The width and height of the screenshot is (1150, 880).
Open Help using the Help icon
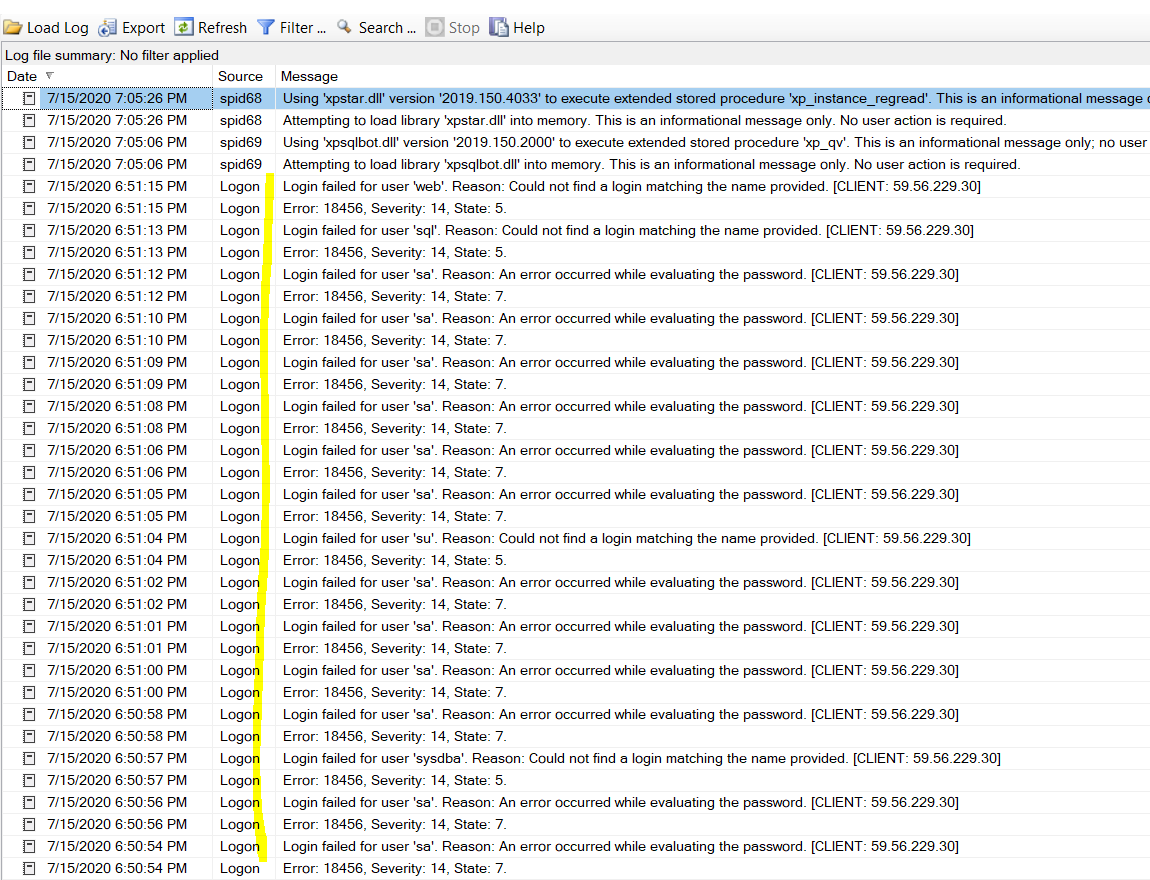[x=497, y=27]
